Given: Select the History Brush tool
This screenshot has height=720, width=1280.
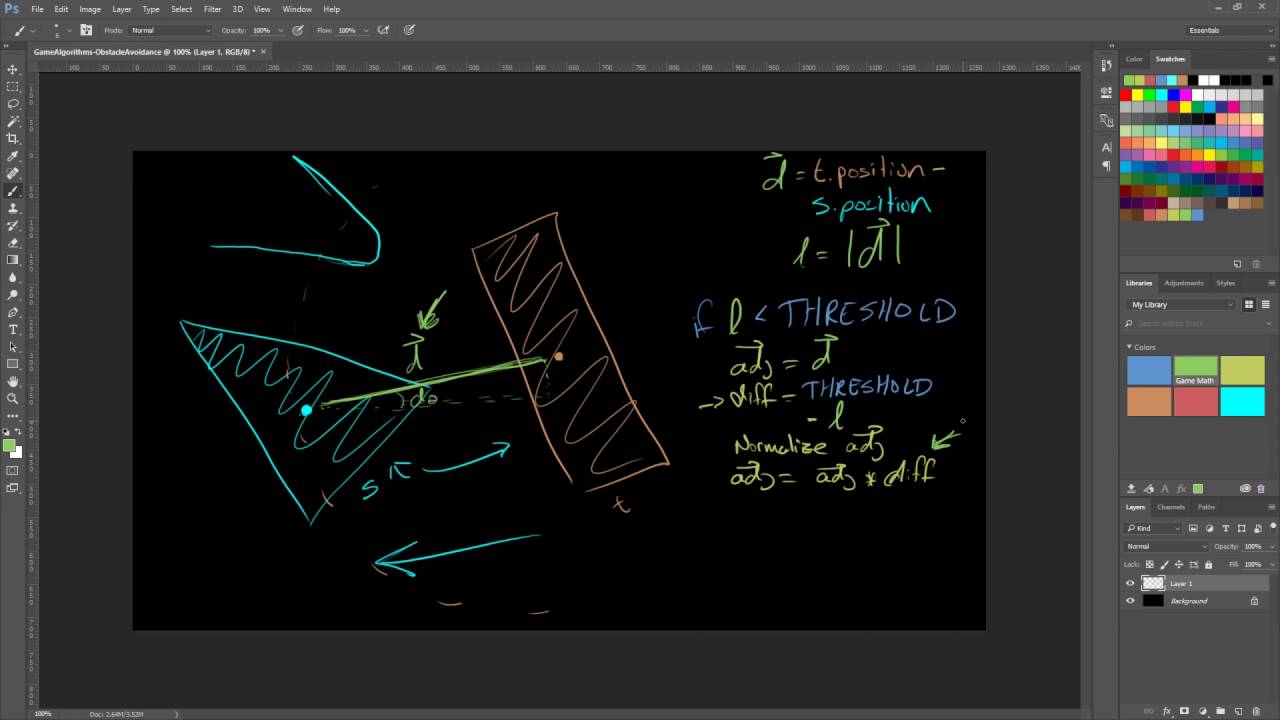Looking at the screenshot, I should click(x=13, y=225).
